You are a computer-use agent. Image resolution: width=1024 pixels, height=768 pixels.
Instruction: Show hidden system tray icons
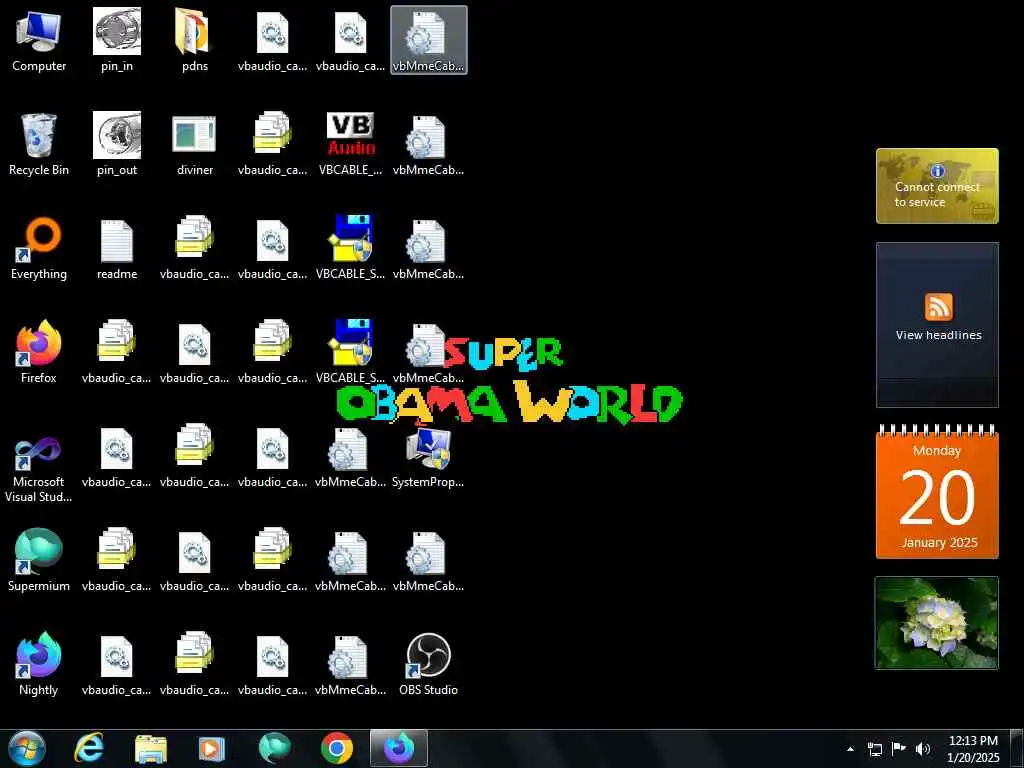click(x=850, y=749)
